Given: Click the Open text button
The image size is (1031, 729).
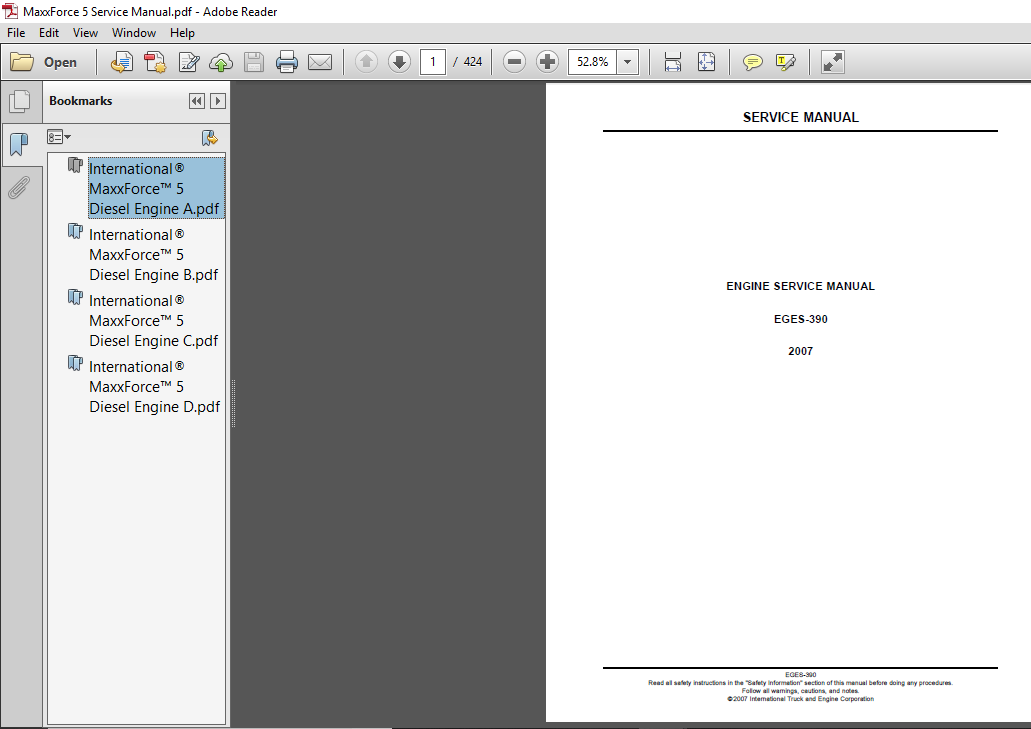Looking at the screenshot, I should [x=60, y=62].
